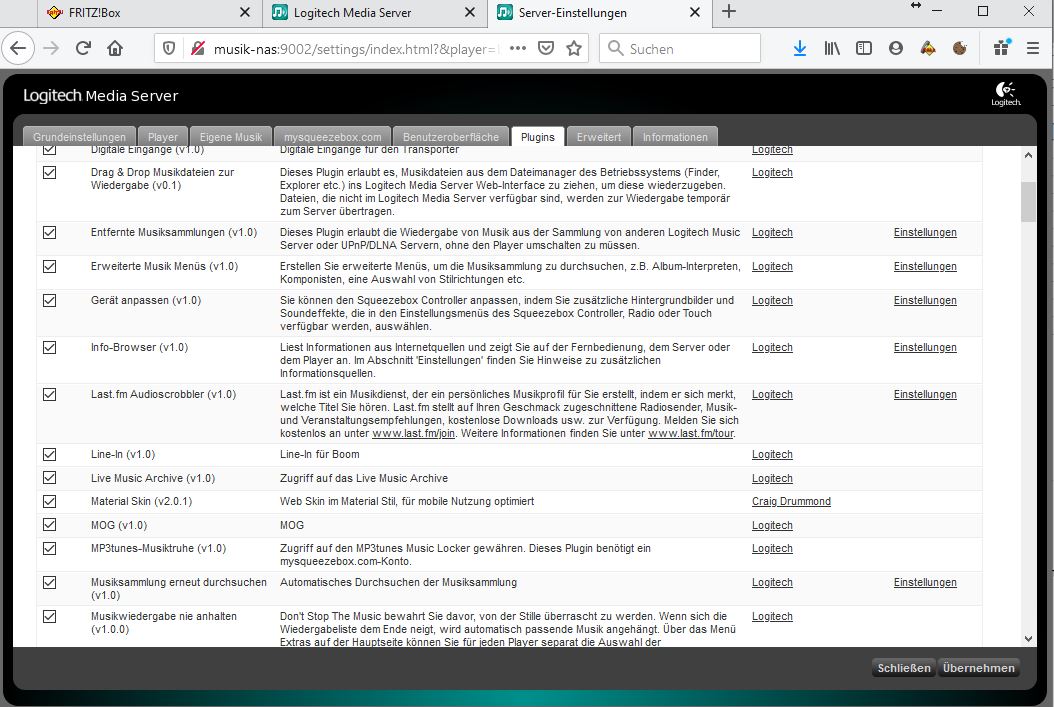Uncheck Info-Browser plugin
Image resolution: width=1054 pixels, height=707 pixels.
tap(50, 347)
